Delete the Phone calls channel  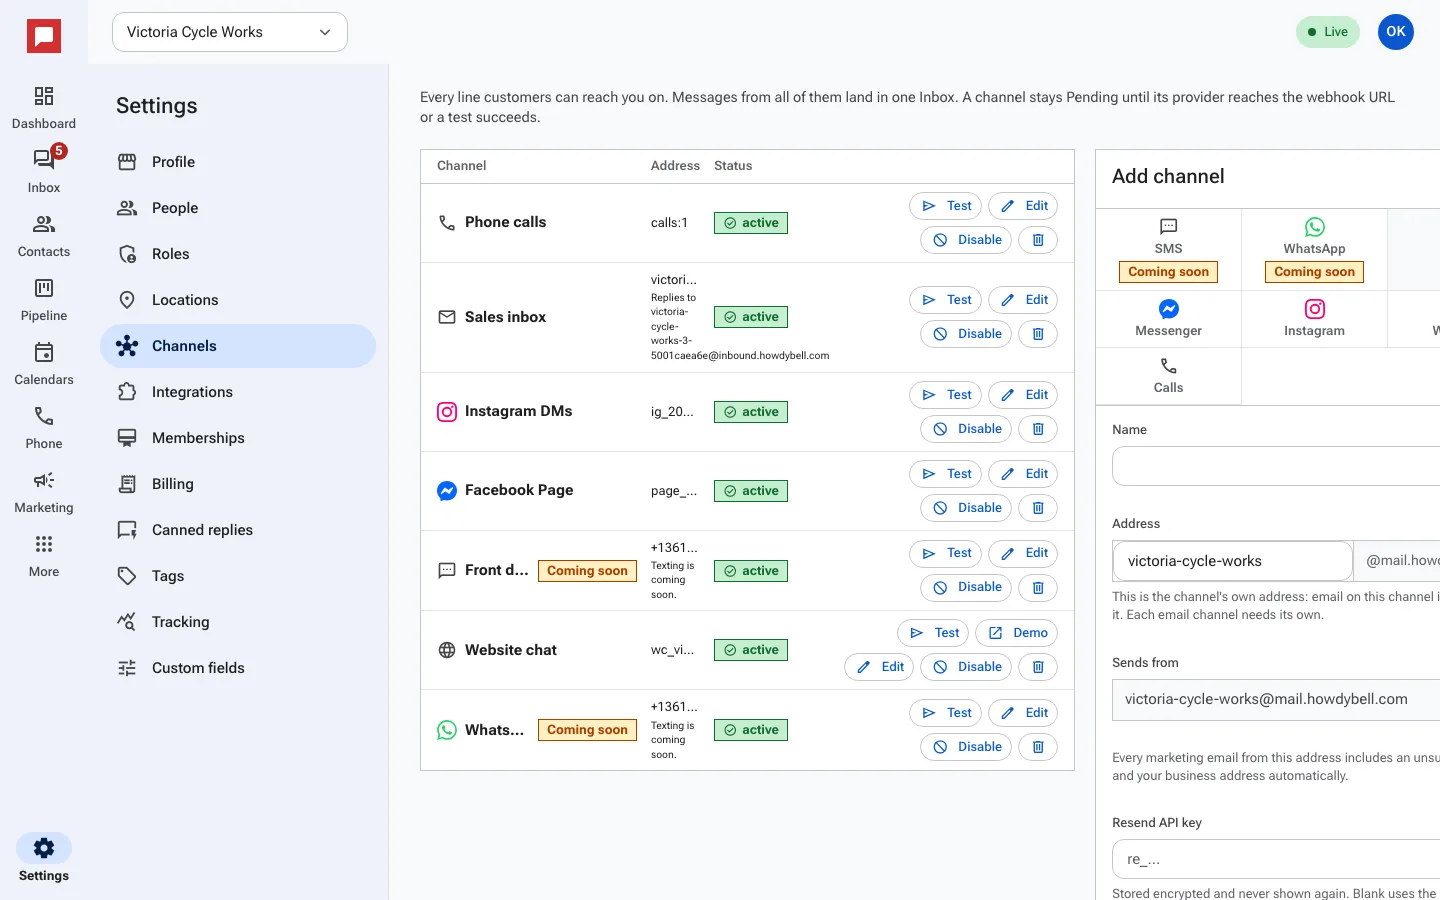[1038, 240]
